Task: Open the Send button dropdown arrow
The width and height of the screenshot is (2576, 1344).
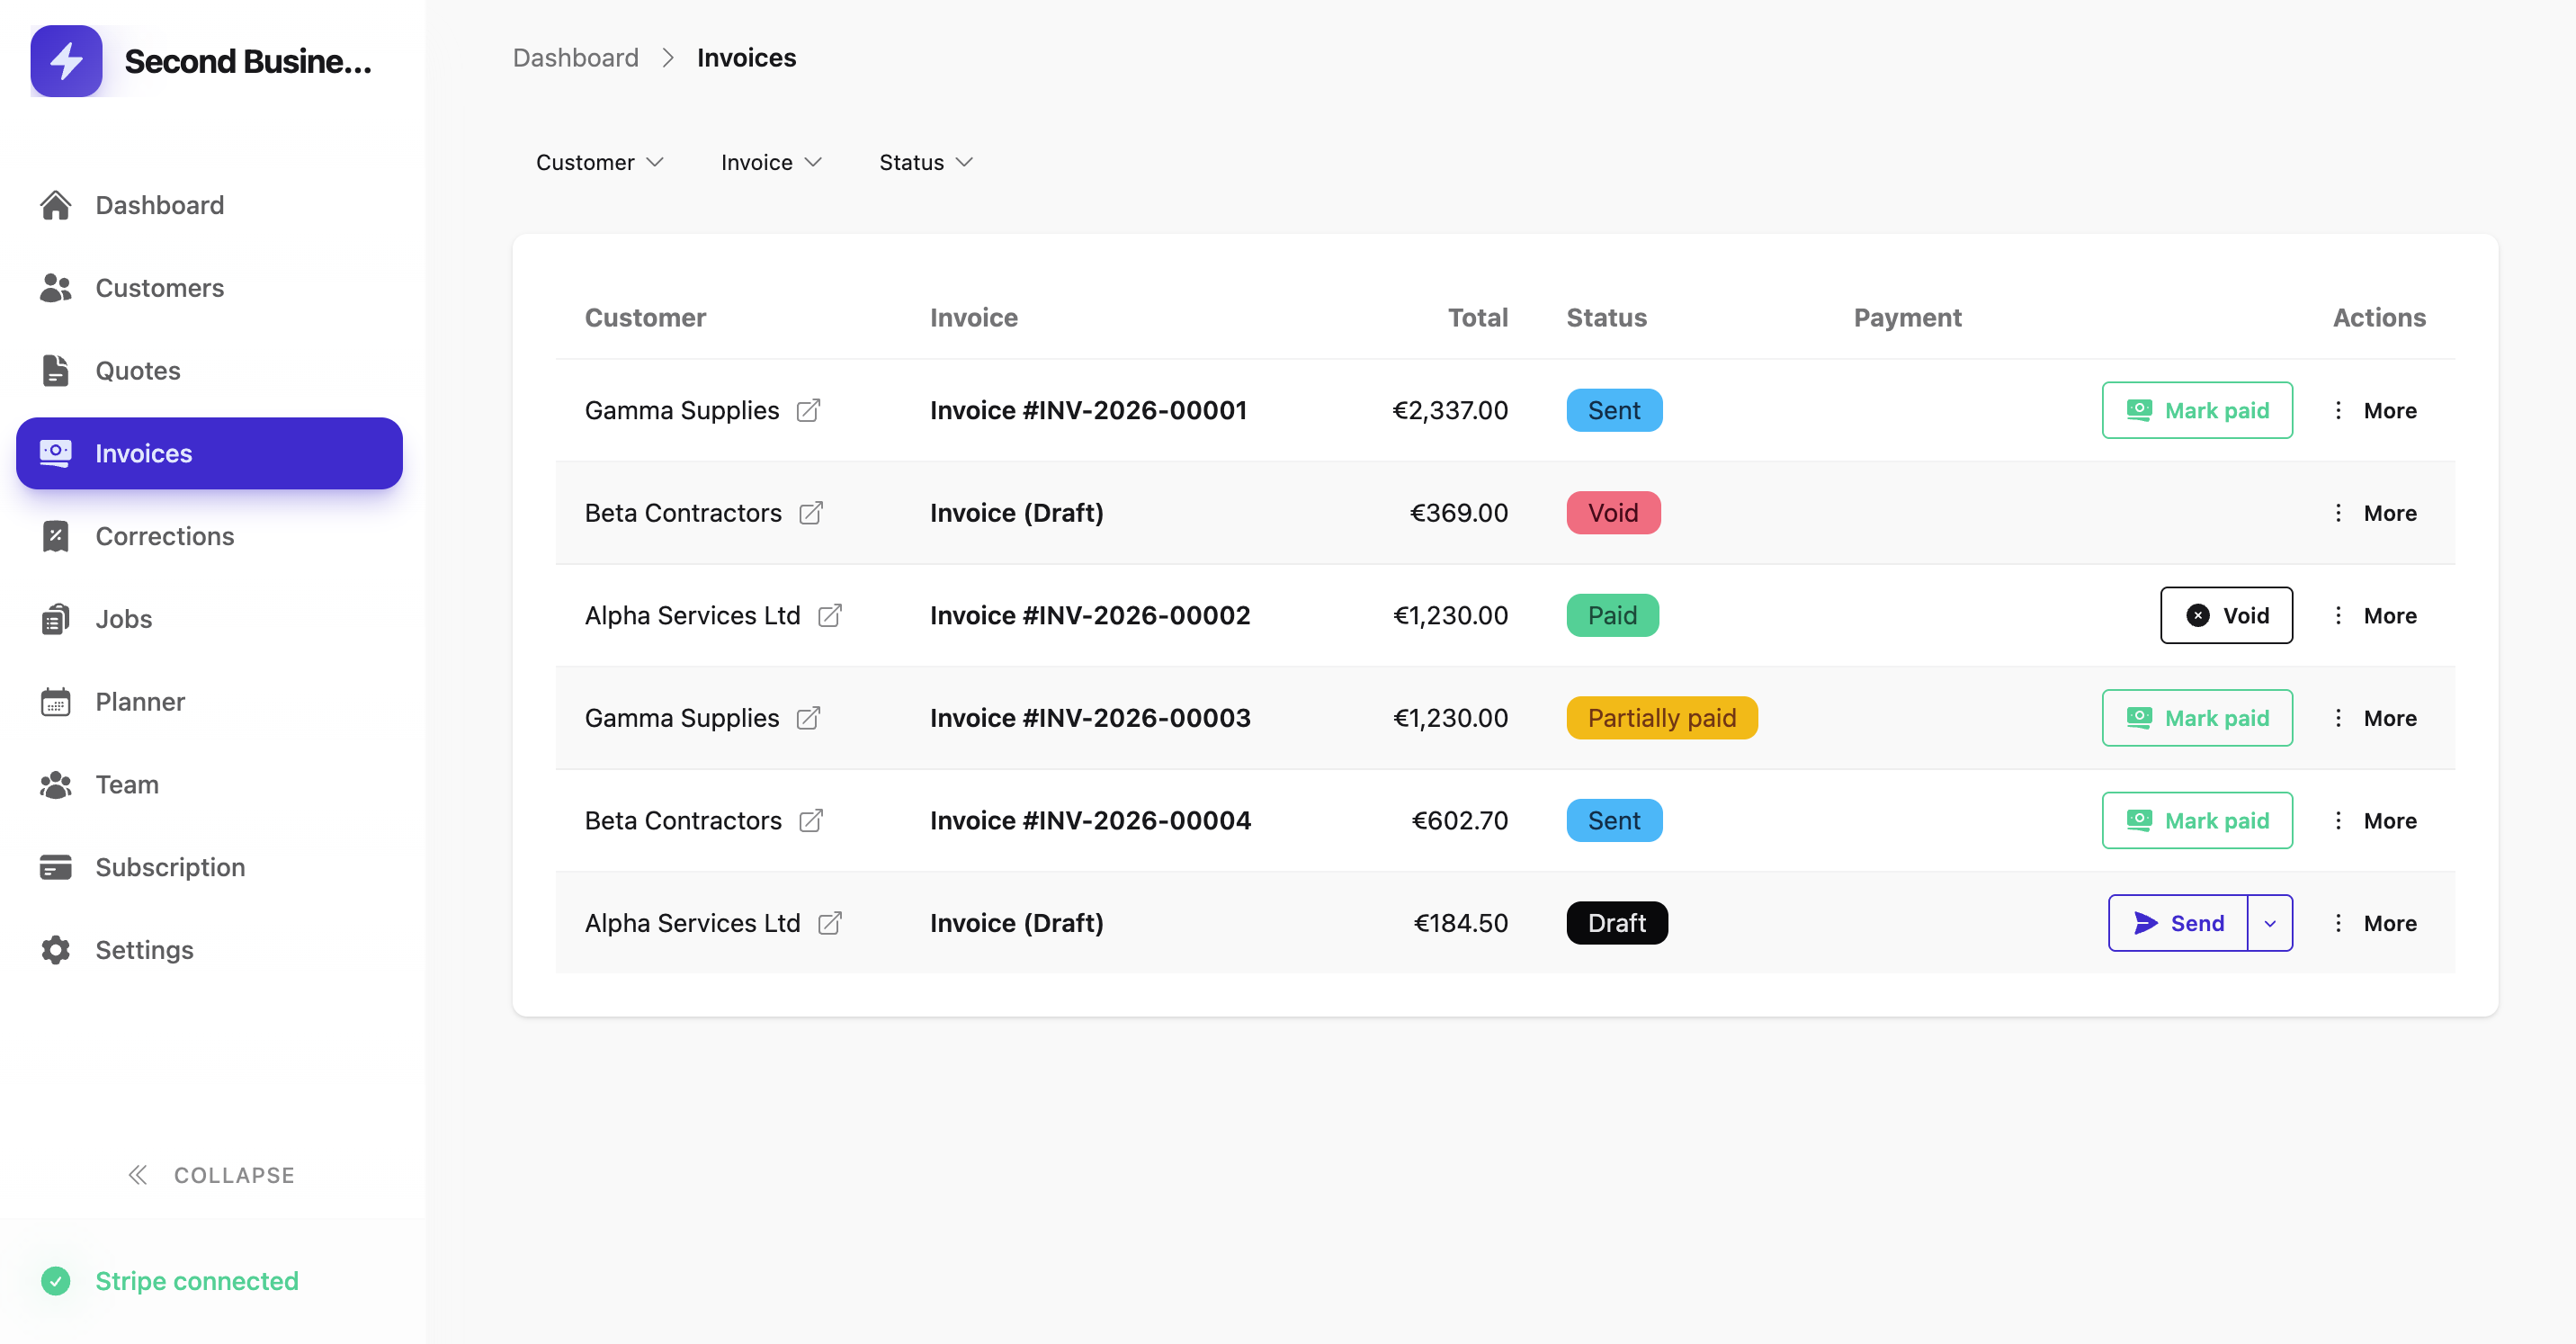Action: pos(2269,923)
